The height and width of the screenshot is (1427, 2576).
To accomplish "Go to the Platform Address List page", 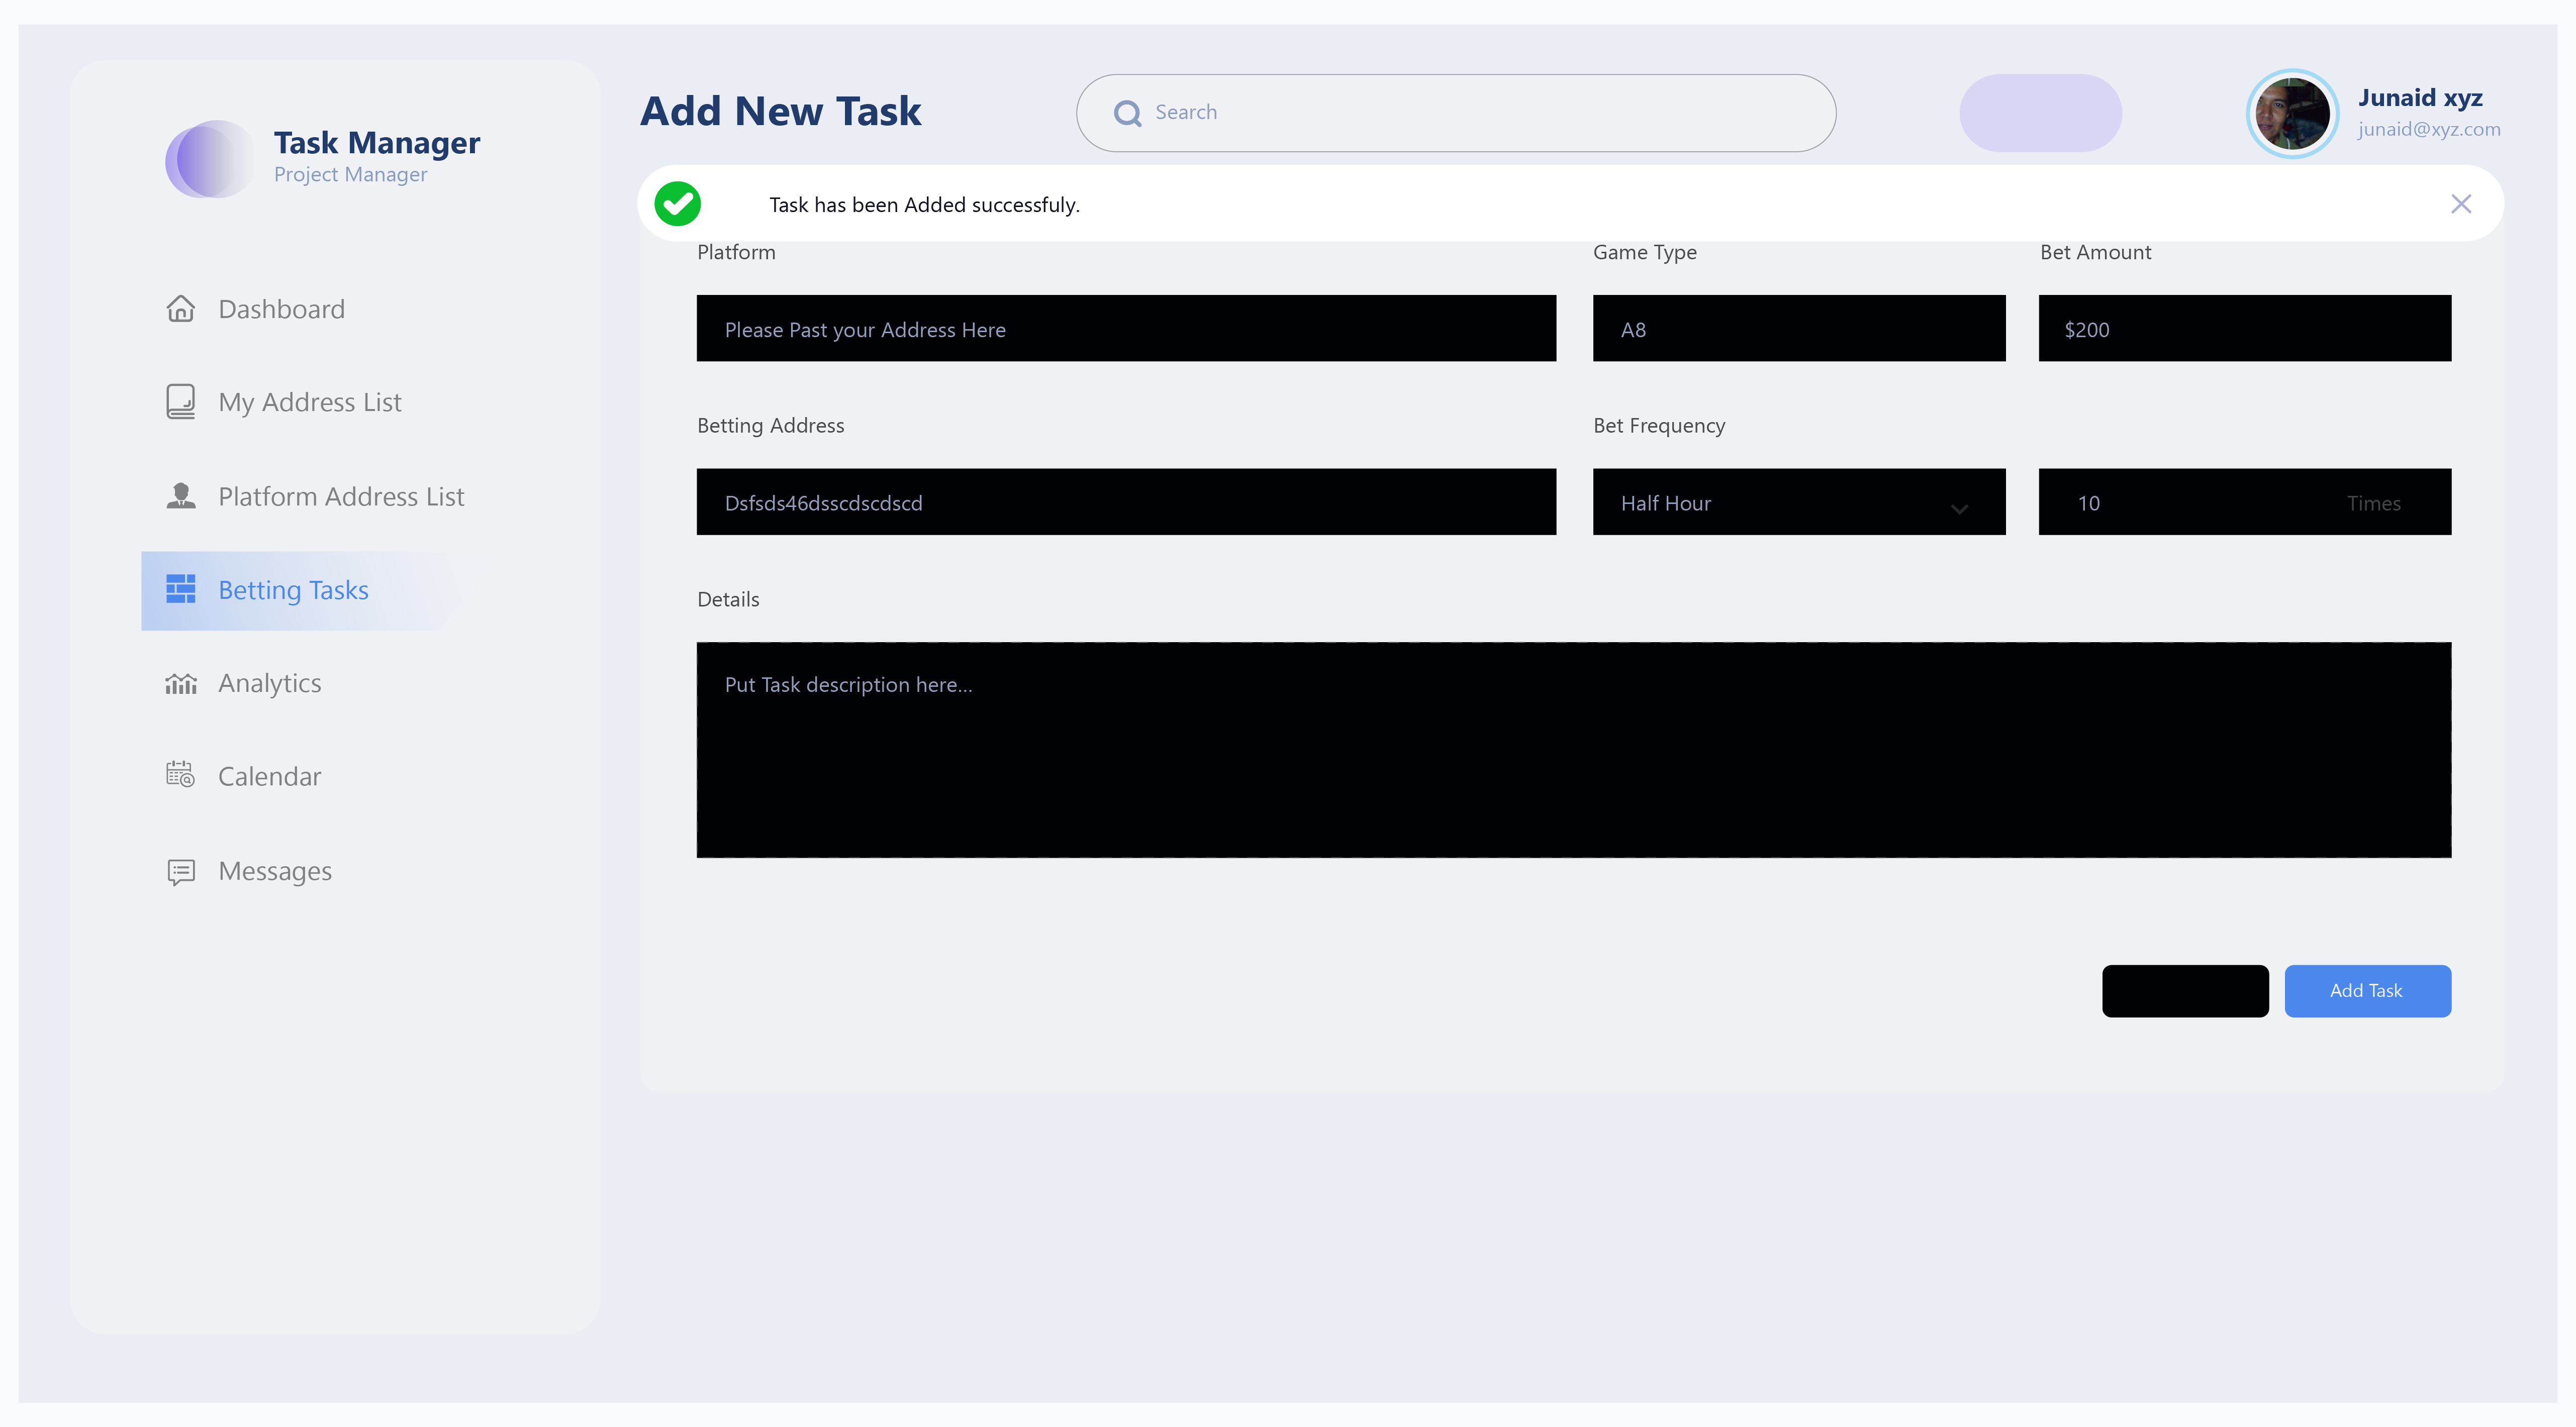I will click(x=340, y=496).
